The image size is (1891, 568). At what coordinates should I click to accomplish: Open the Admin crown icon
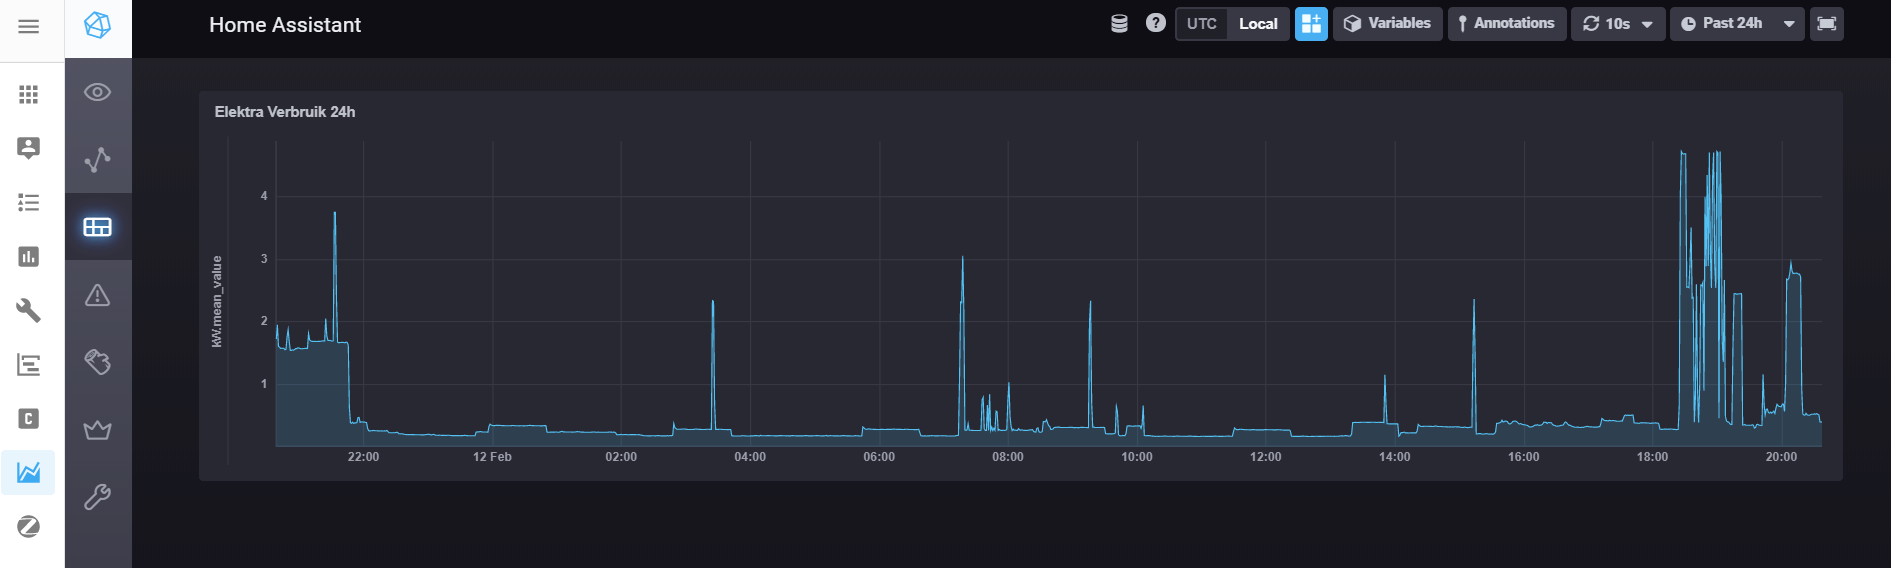coord(97,430)
